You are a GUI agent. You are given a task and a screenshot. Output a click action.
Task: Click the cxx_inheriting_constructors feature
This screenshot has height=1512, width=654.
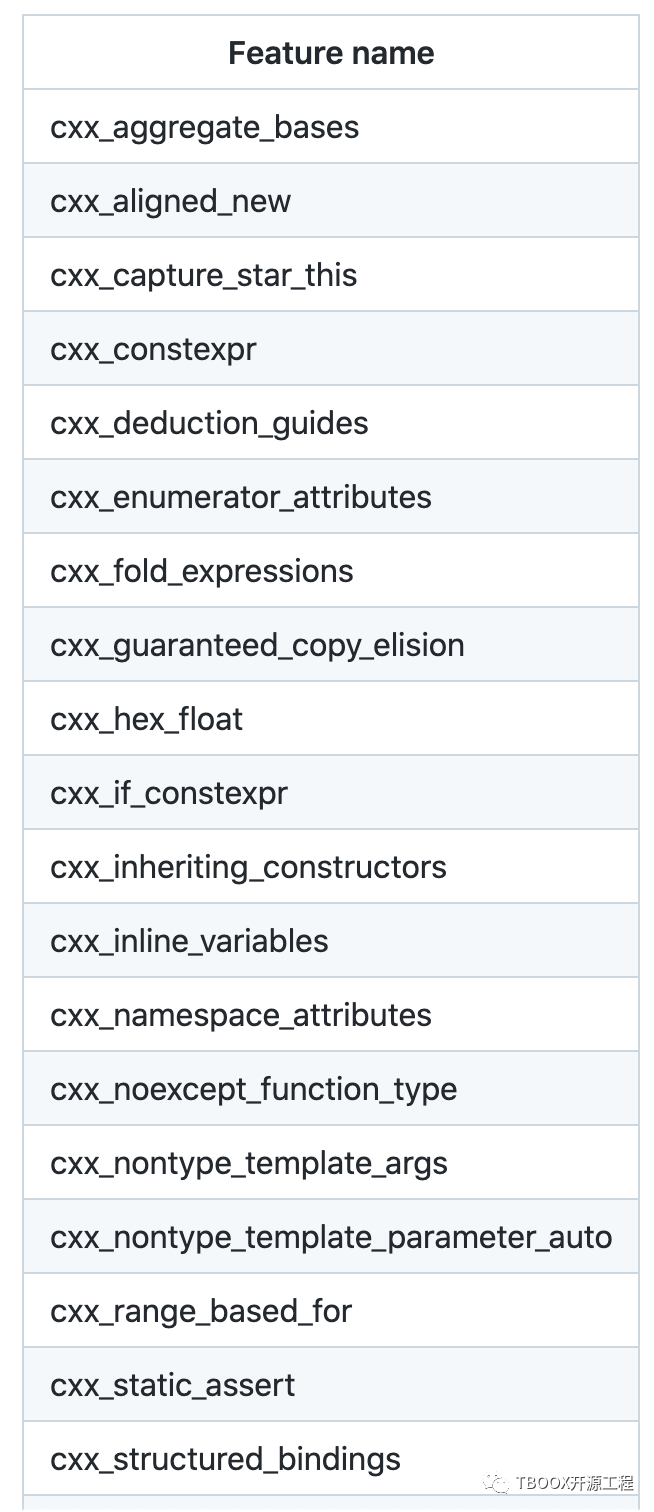coord(331,866)
